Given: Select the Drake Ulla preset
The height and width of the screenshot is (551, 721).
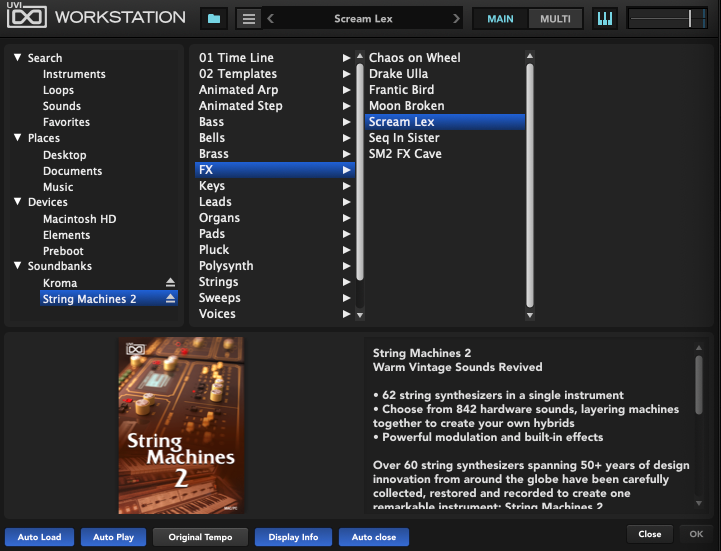Looking at the screenshot, I should pos(445,74).
